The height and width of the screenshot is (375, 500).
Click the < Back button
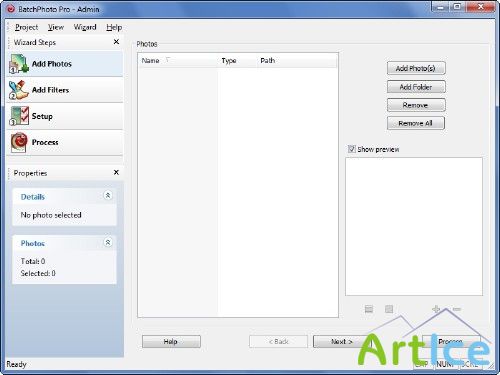278,342
